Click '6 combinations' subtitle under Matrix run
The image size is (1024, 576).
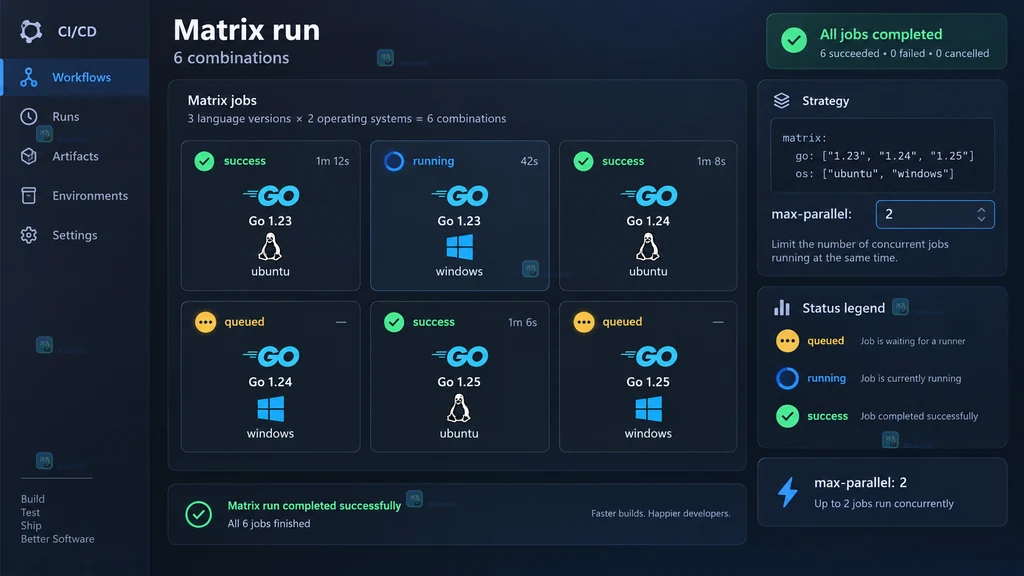[231, 58]
